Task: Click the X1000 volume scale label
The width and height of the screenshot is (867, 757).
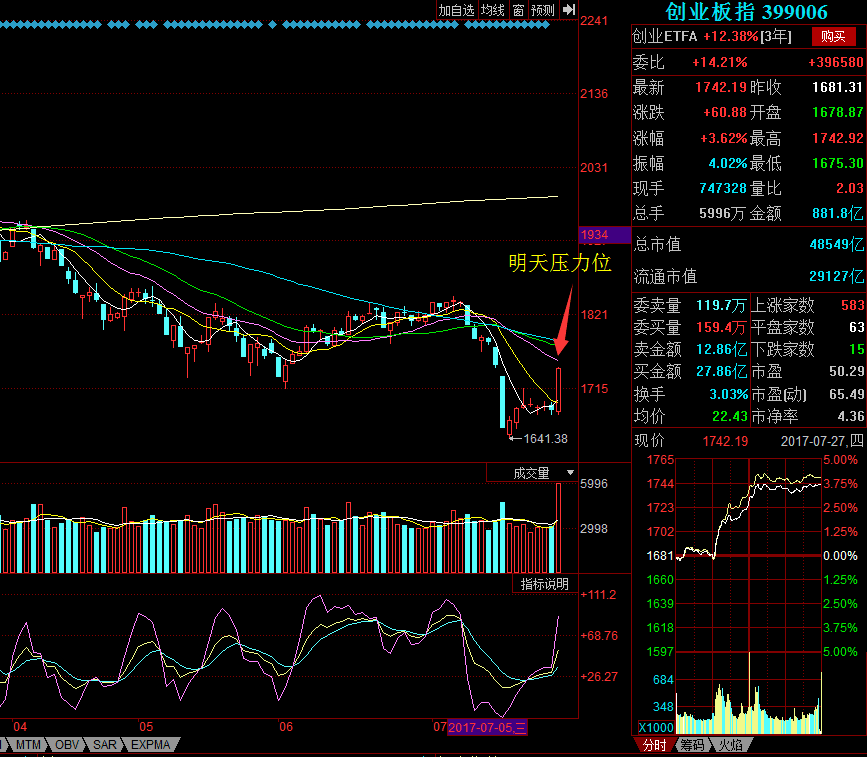Action: 656,727
